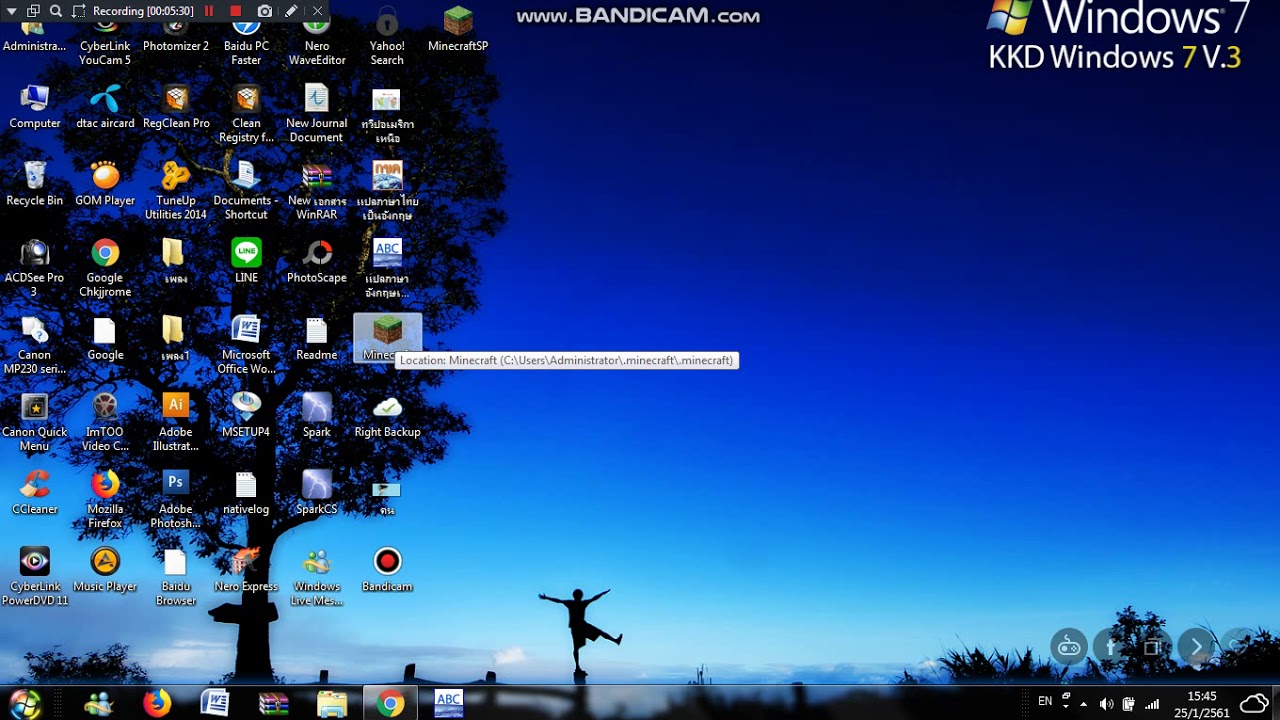The image size is (1280, 720).
Task: Open WinRAR from the taskbar
Action: [x=273, y=704]
